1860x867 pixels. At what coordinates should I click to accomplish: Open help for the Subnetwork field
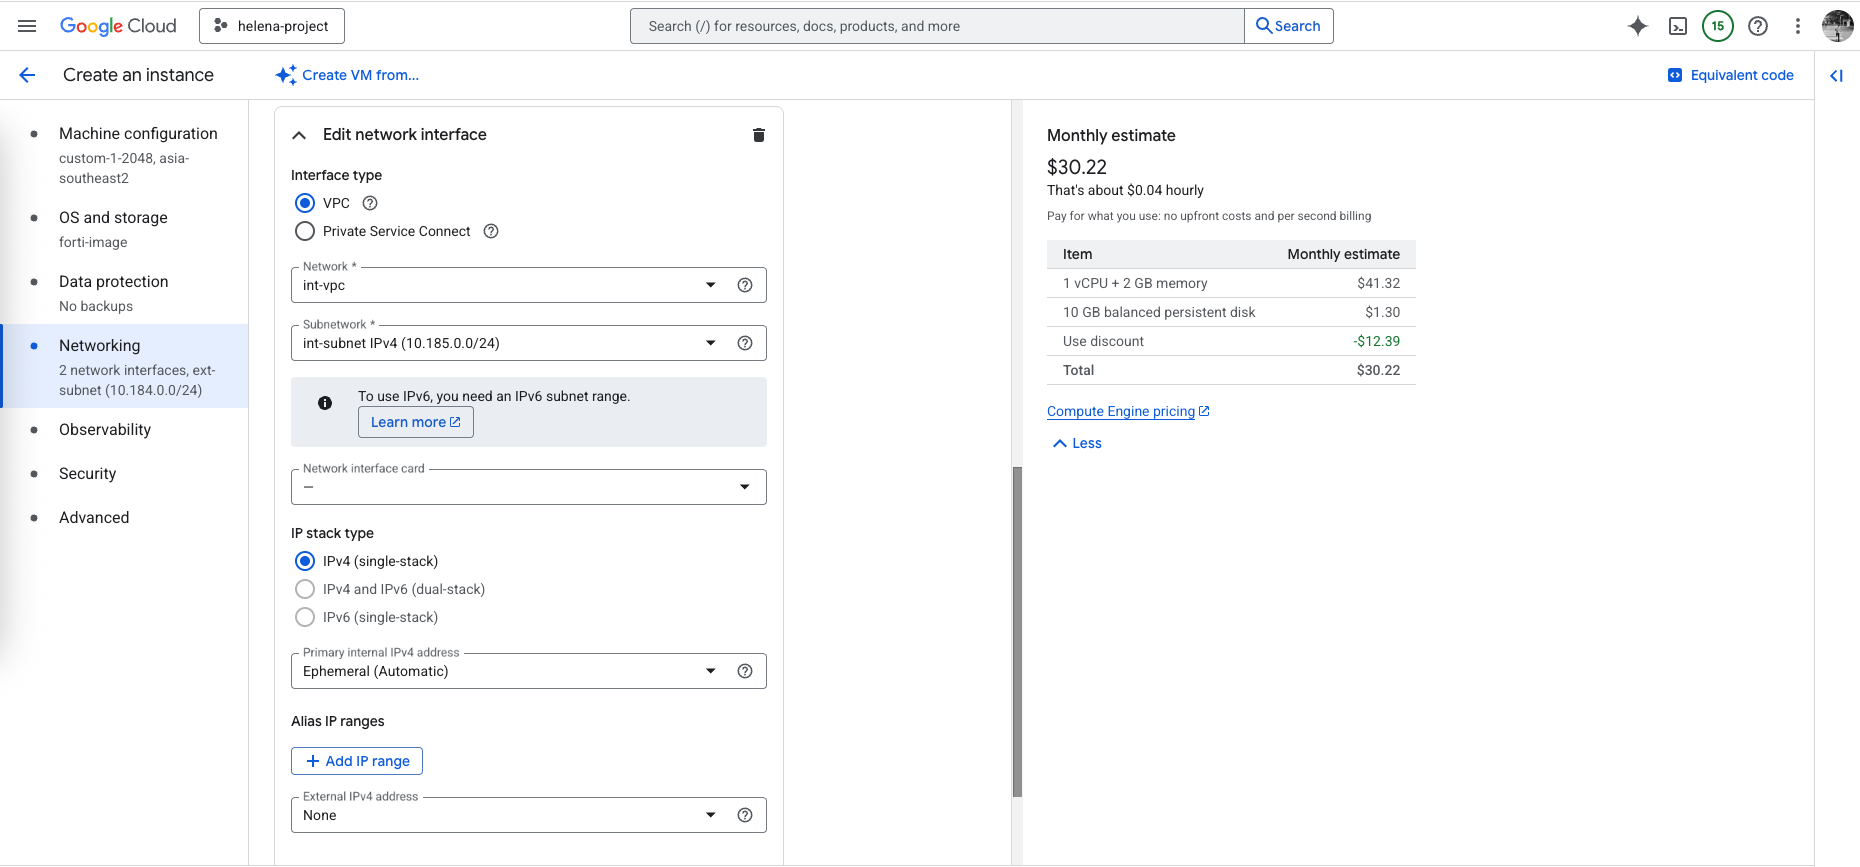pos(744,343)
